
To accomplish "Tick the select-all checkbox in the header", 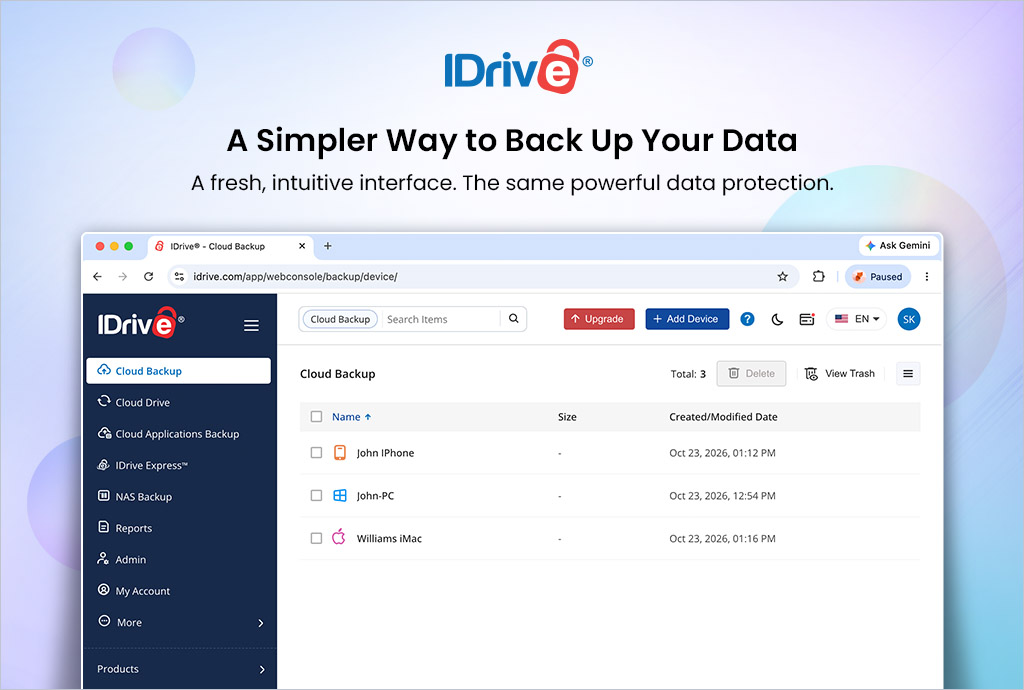I will 316,416.
